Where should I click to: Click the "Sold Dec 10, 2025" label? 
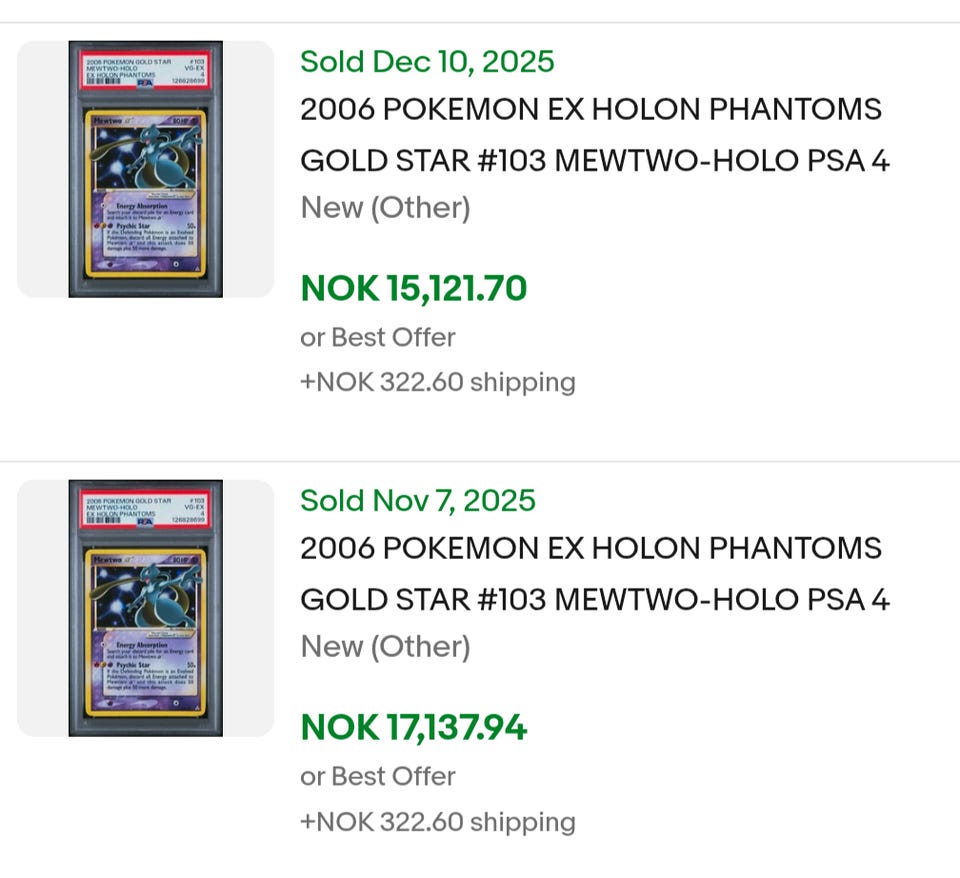click(x=427, y=62)
